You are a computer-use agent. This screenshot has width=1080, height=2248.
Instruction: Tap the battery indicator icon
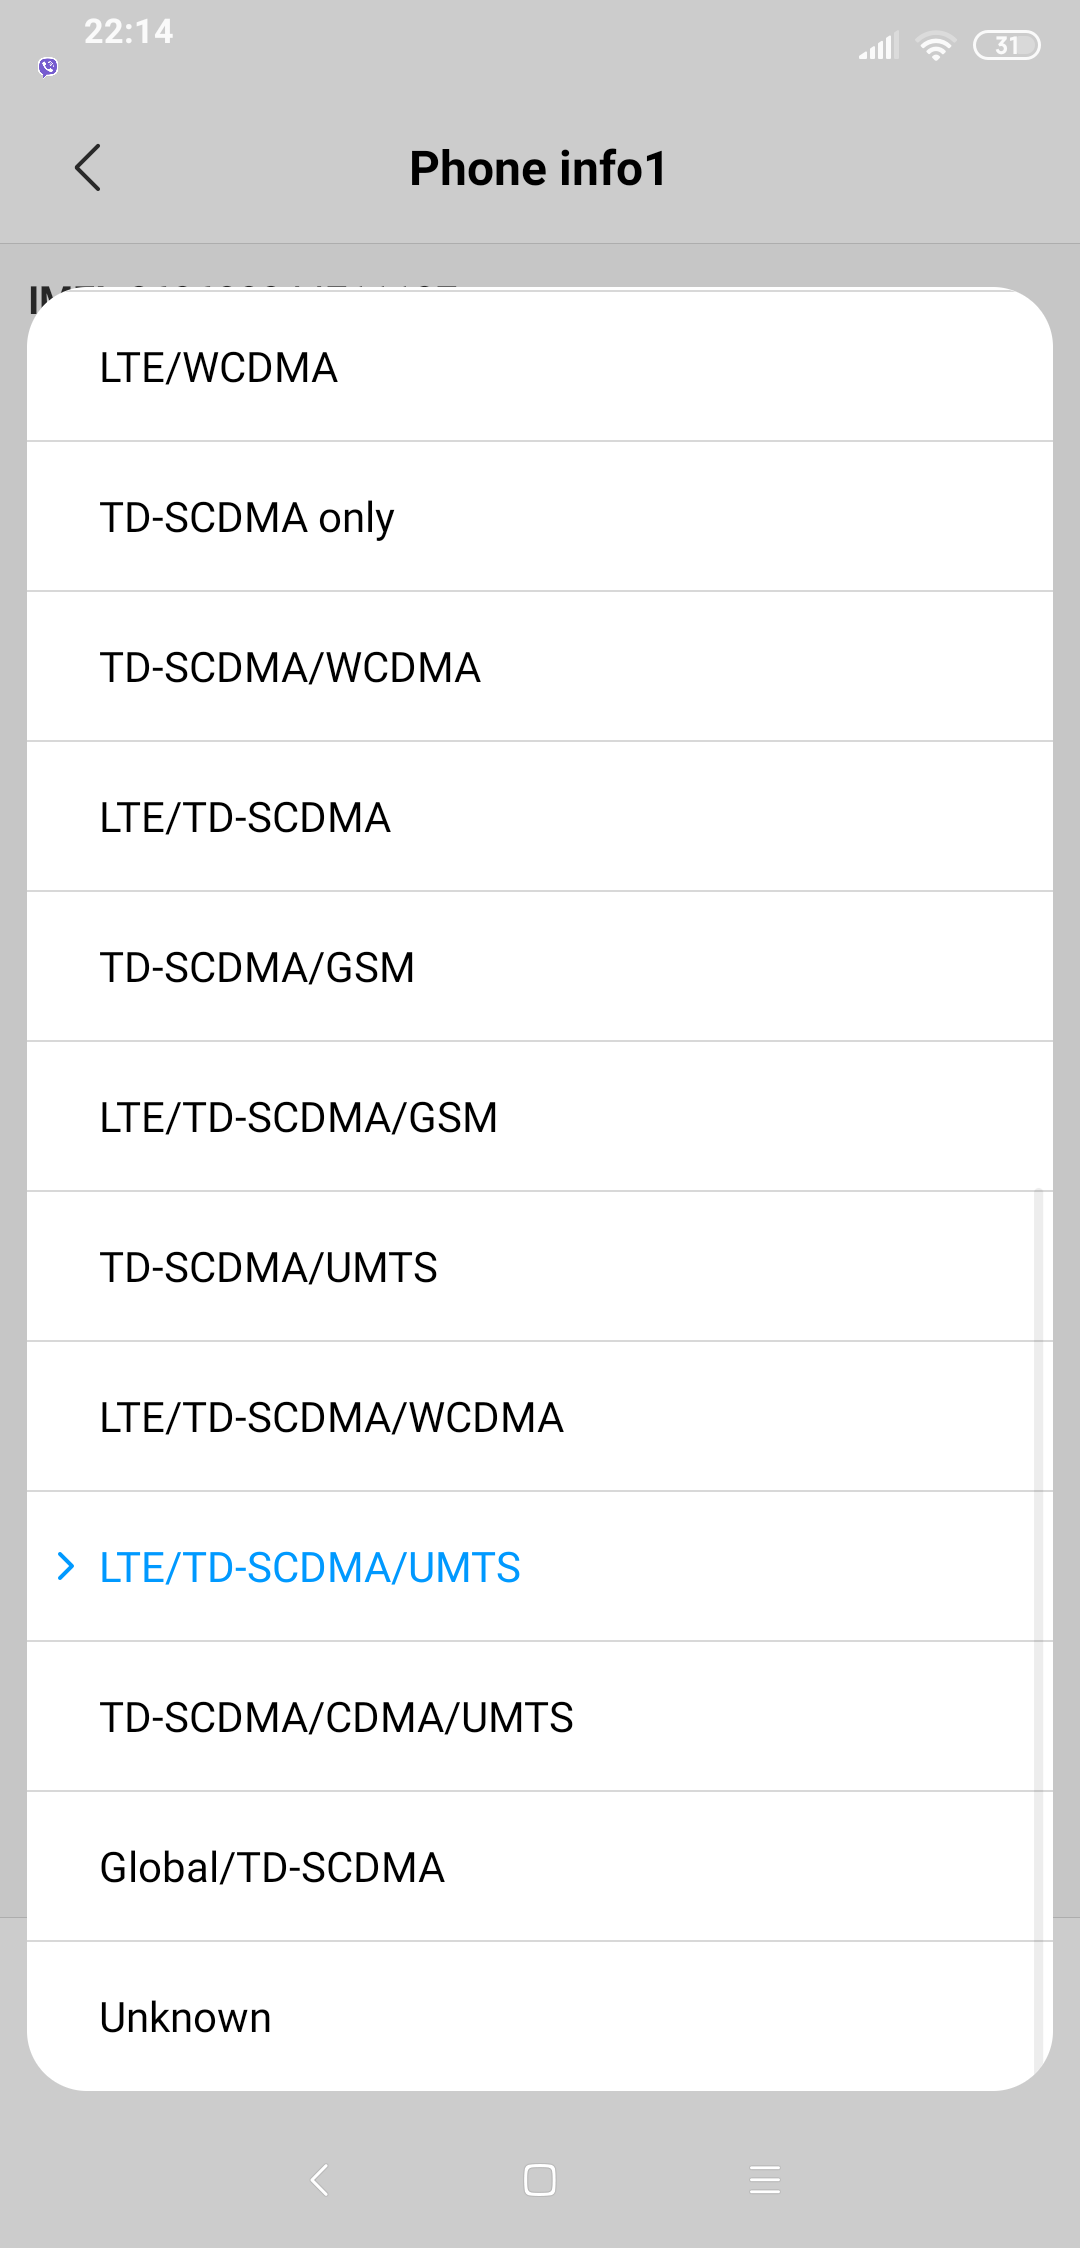1006,46
